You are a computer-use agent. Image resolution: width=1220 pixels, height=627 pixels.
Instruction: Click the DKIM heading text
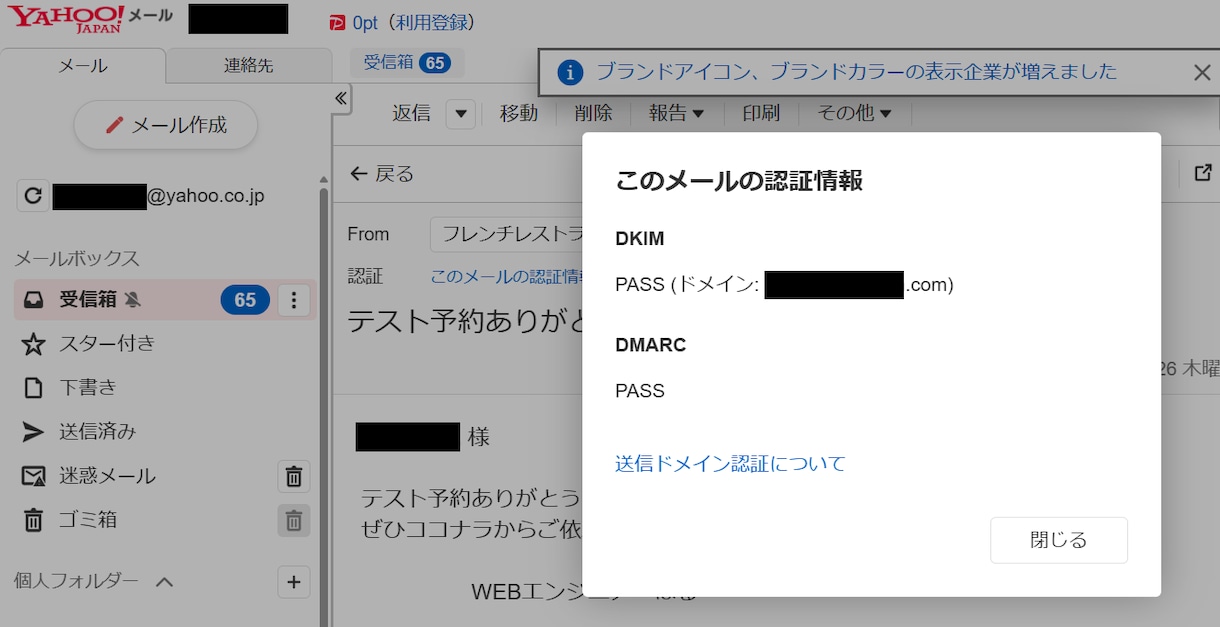tap(640, 239)
